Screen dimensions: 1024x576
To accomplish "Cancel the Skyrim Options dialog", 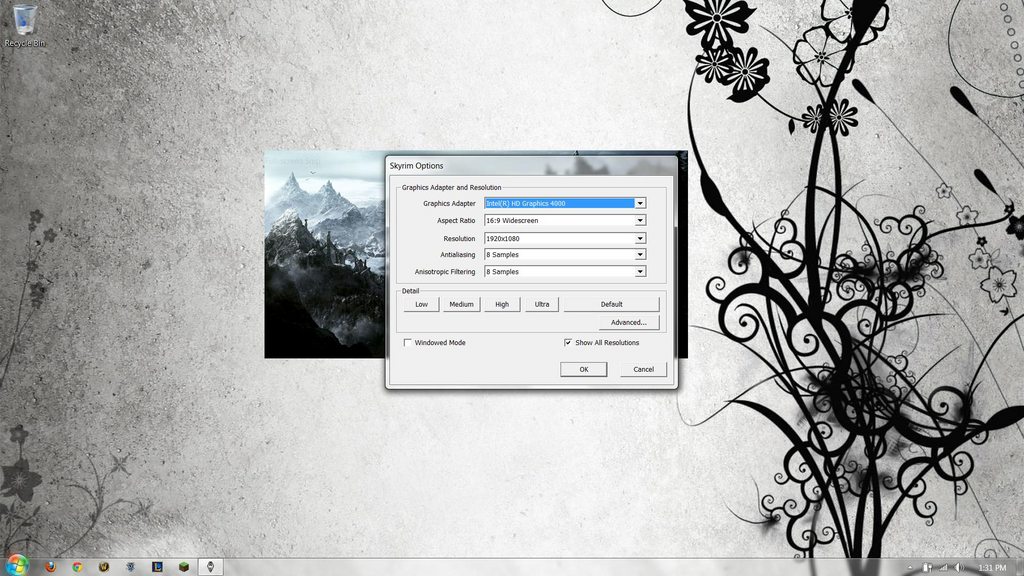I will coord(643,370).
